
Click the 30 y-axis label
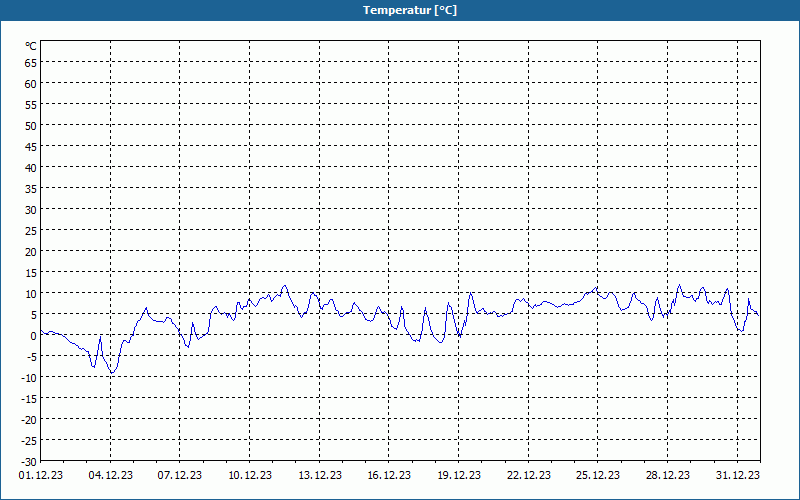[x=31, y=210]
